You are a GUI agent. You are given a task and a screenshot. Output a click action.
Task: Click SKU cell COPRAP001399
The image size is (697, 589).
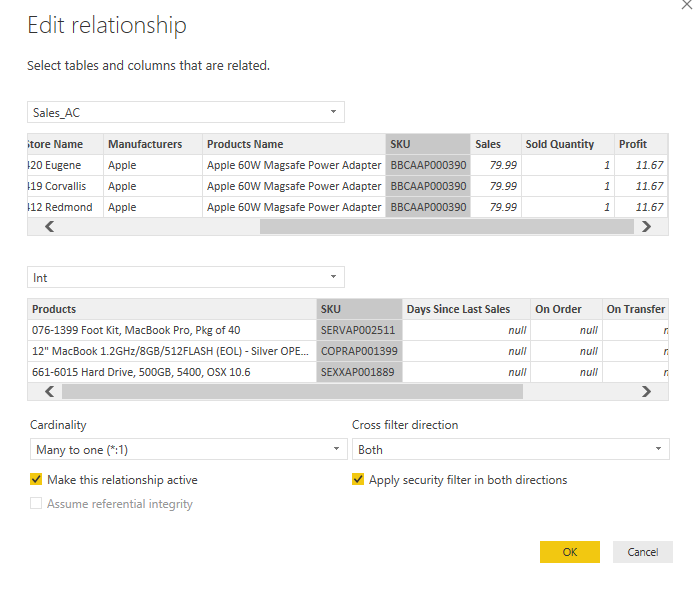coord(359,351)
